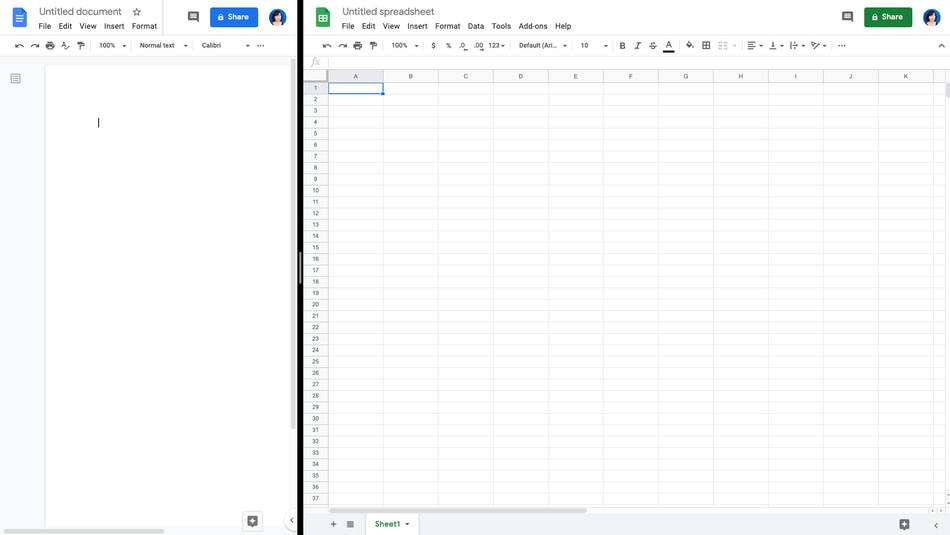Open the Insert menu in Docs
Image resolution: width=950 pixels, height=535 pixels.
point(114,26)
